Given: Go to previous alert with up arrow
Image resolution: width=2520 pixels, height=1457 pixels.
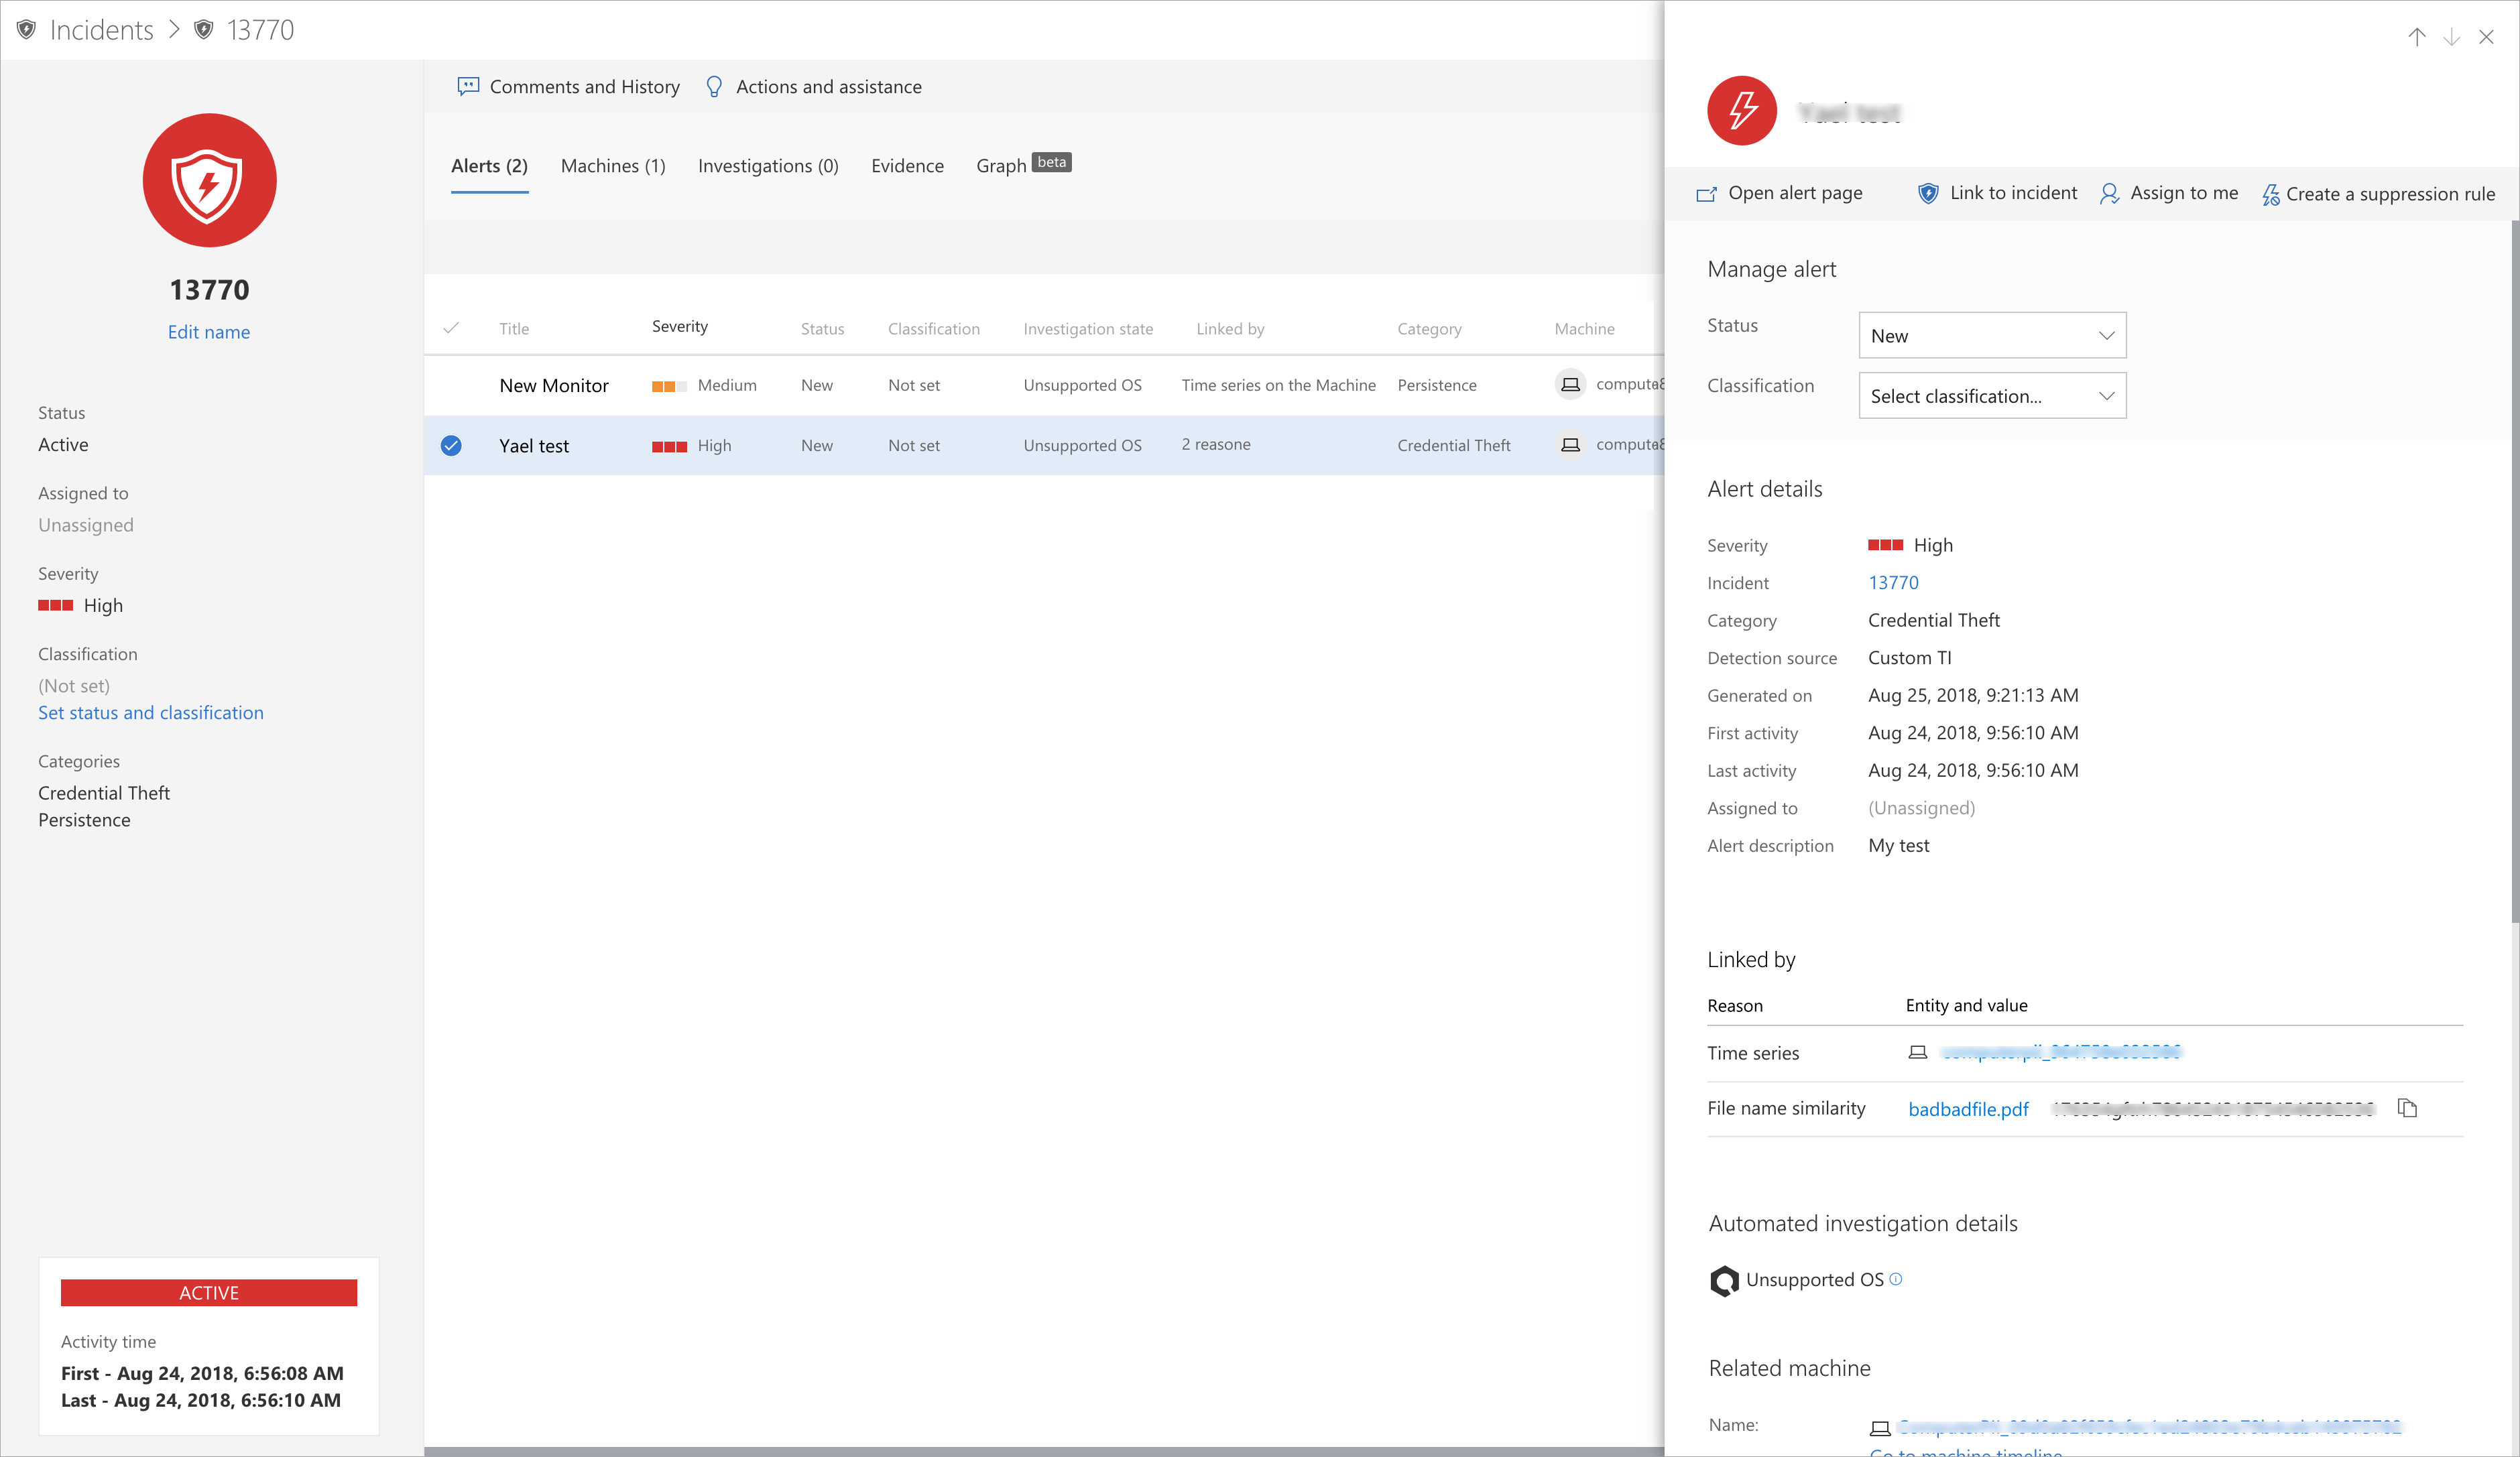Looking at the screenshot, I should 2416,37.
